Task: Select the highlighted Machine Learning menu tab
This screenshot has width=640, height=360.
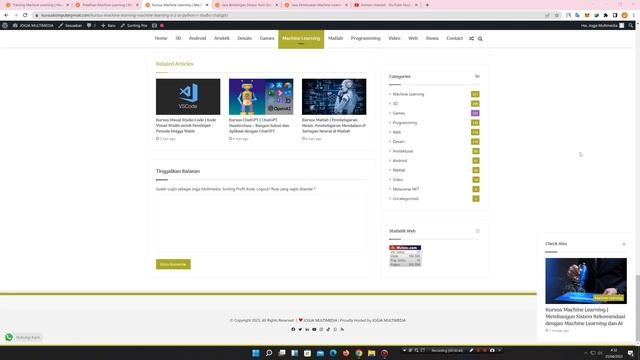Action: coord(301,39)
